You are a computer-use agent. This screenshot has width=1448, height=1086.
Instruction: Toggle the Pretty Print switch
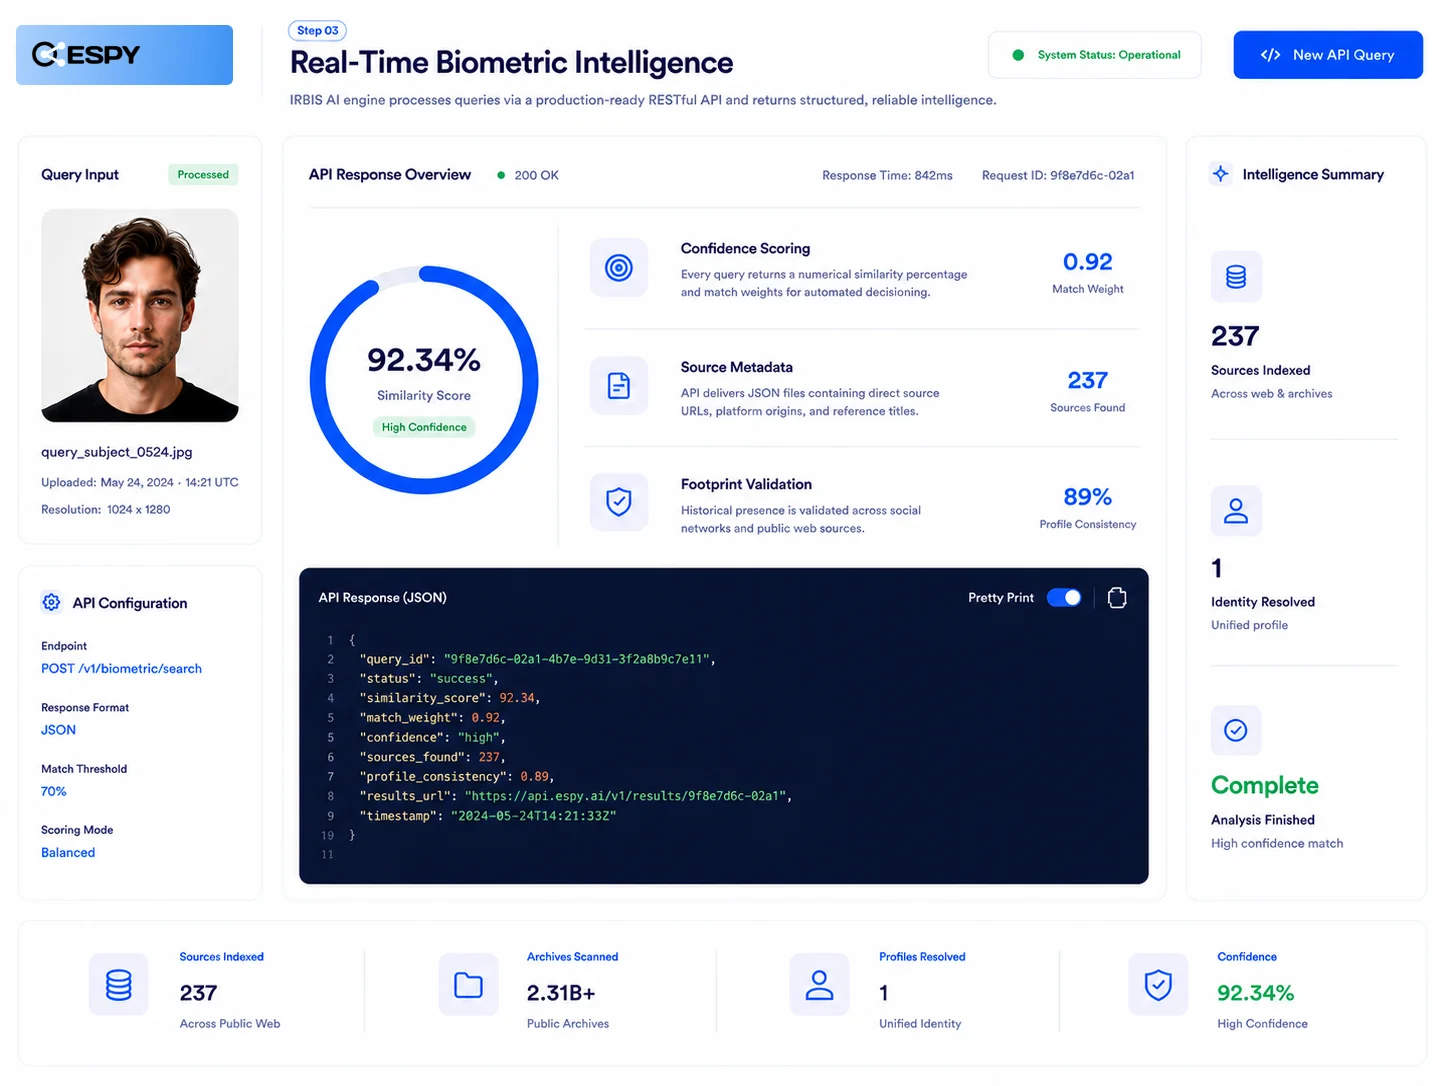(x=1064, y=597)
